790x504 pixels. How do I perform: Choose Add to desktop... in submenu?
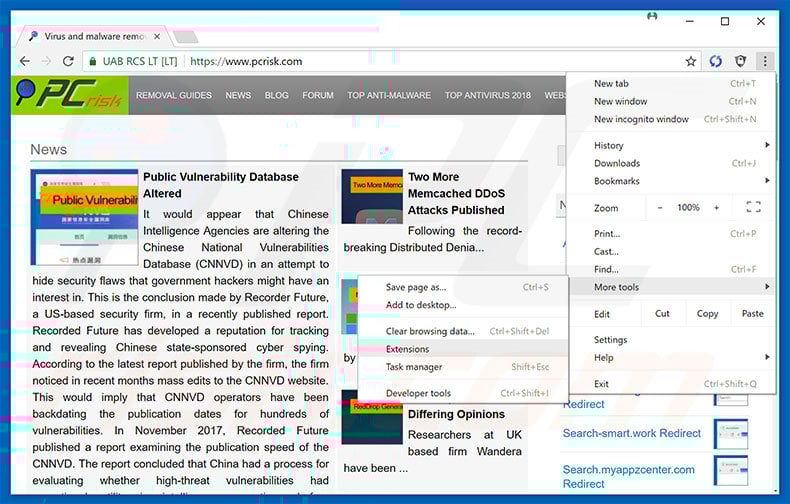463,305
